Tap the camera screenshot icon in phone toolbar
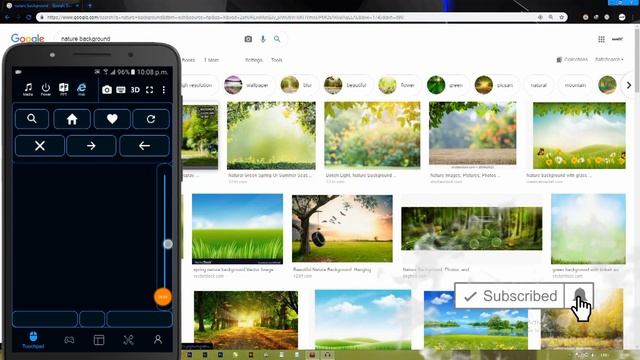This screenshot has height=360, width=640. coord(107,89)
